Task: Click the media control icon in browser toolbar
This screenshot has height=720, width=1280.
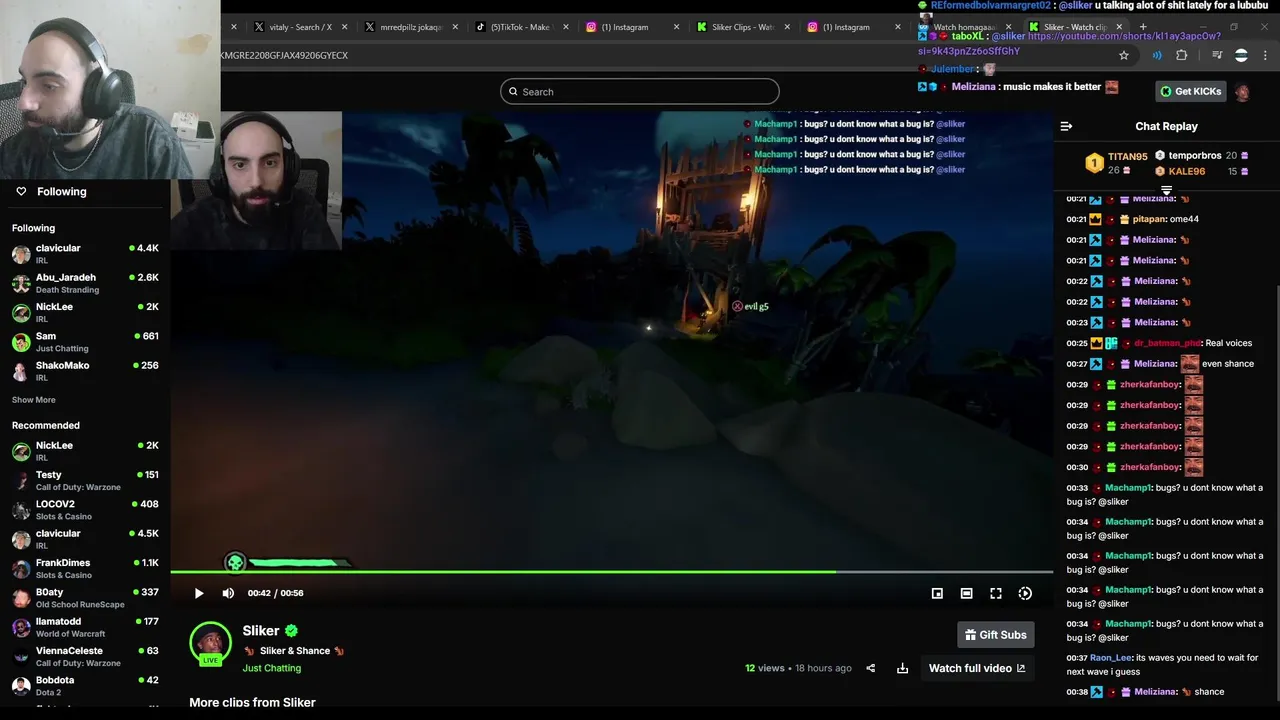Action: click(x=1217, y=56)
